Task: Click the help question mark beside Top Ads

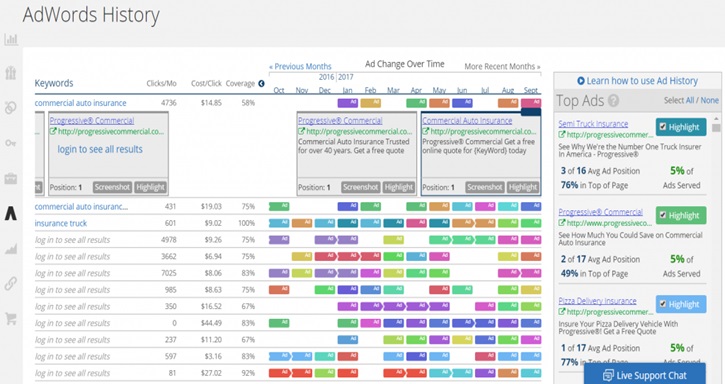Action: click(x=614, y=100)
